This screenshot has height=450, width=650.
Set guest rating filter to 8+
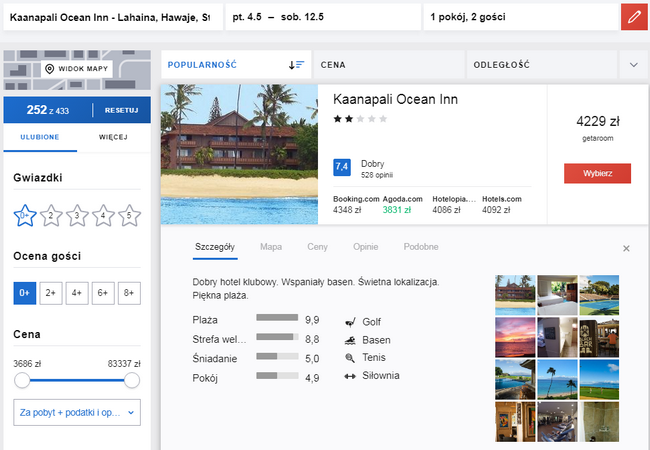click(128, 293)
